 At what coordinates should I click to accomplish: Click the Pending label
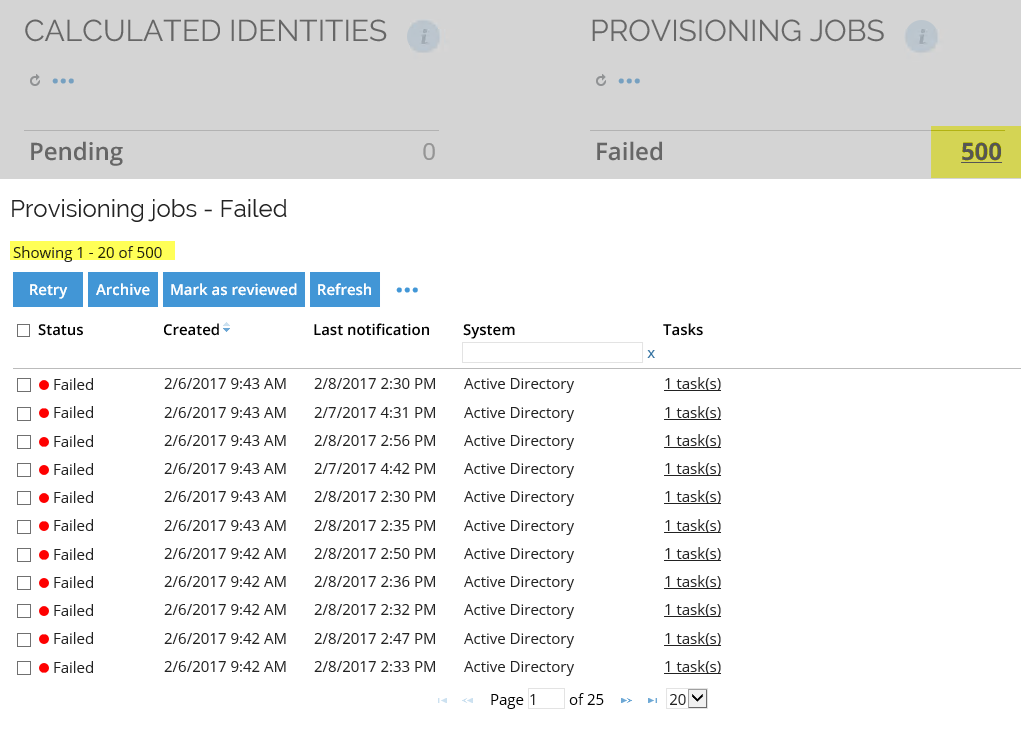tap(76, 152)
